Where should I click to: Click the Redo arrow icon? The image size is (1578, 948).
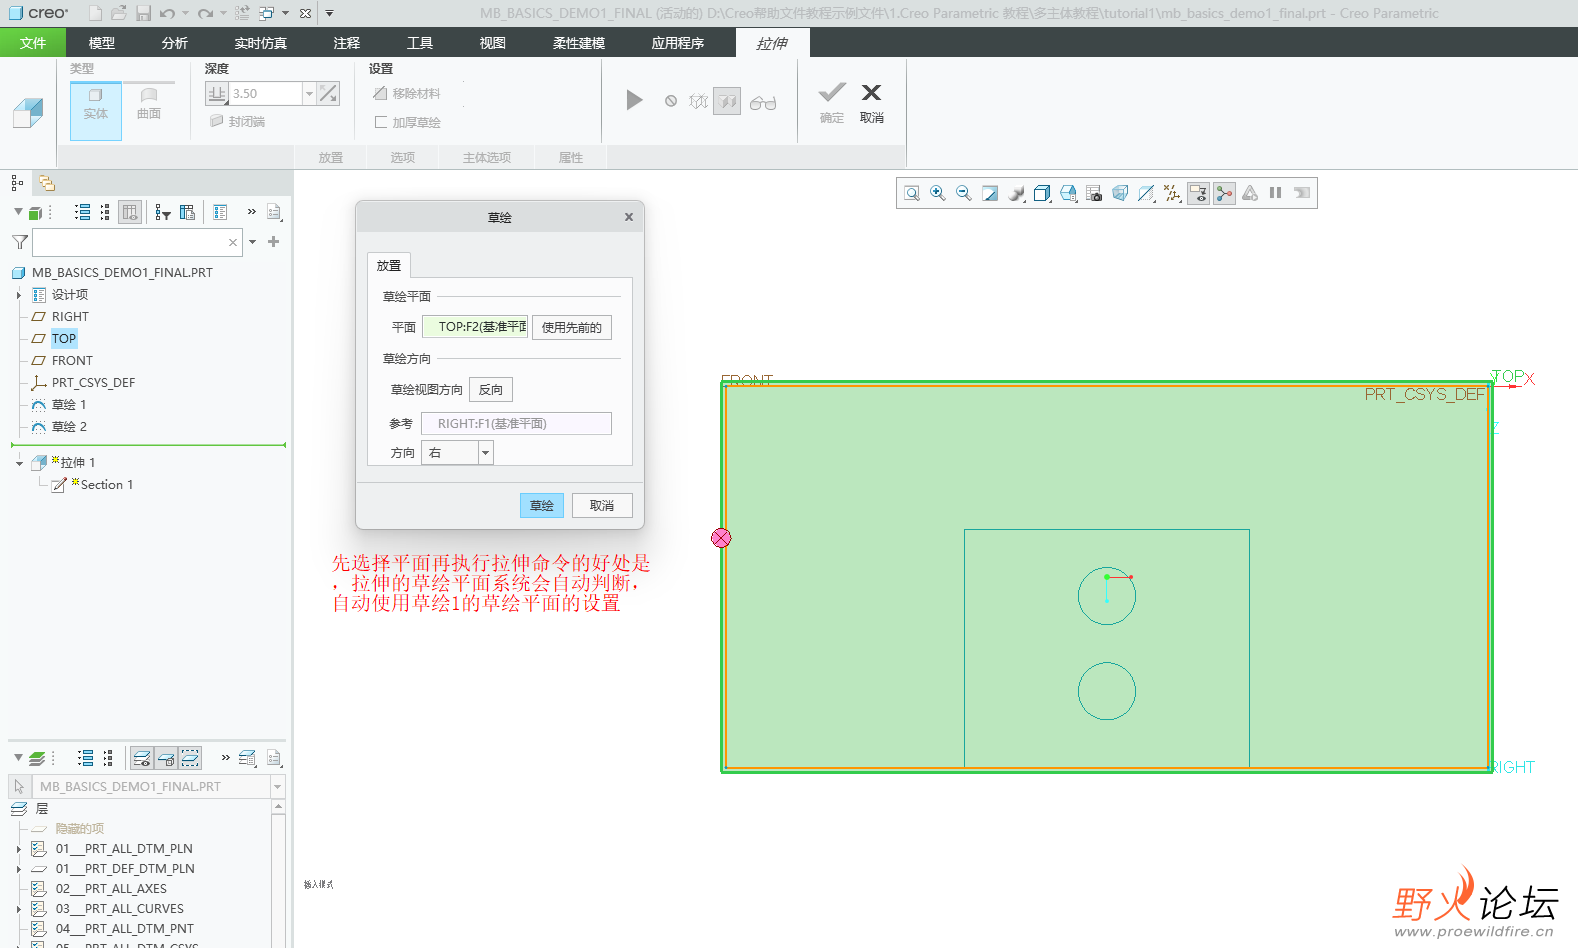205,13
